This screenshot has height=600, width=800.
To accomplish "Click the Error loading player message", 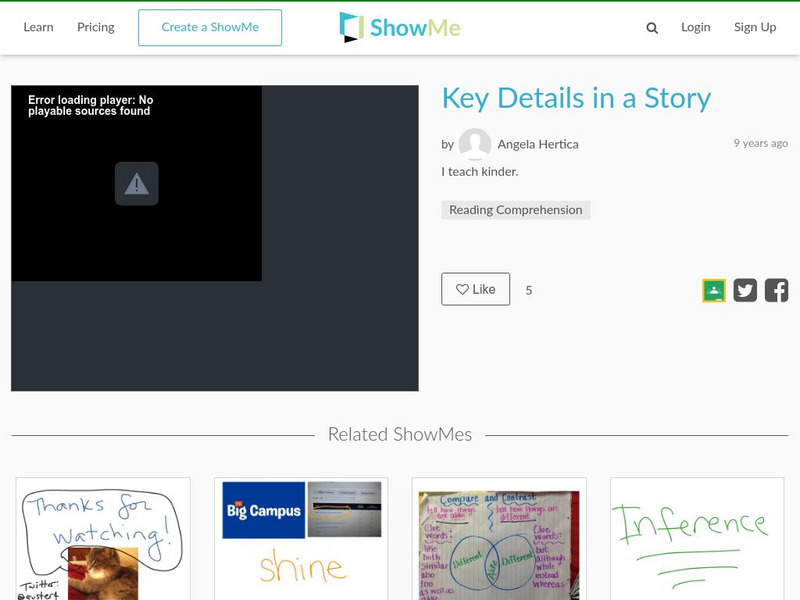I will click(90, 106).
